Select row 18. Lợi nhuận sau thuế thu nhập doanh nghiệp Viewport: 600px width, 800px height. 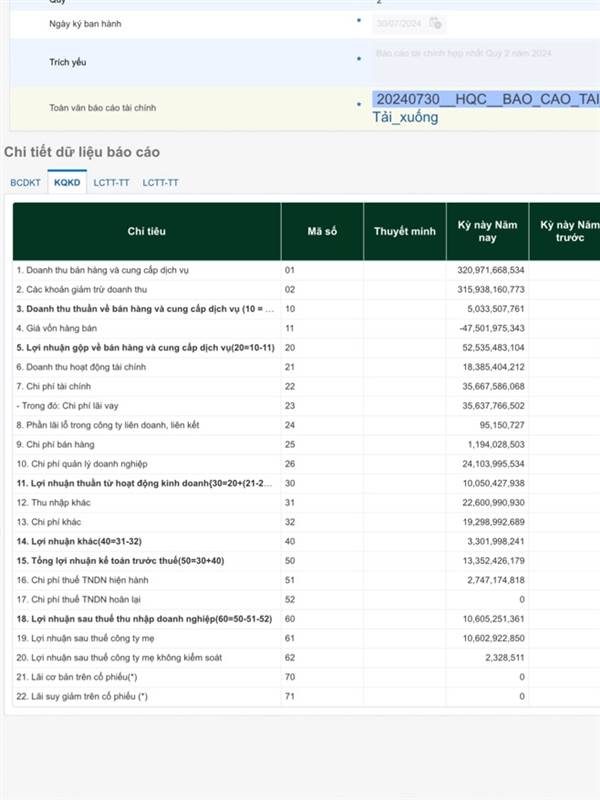coord(306,619)
